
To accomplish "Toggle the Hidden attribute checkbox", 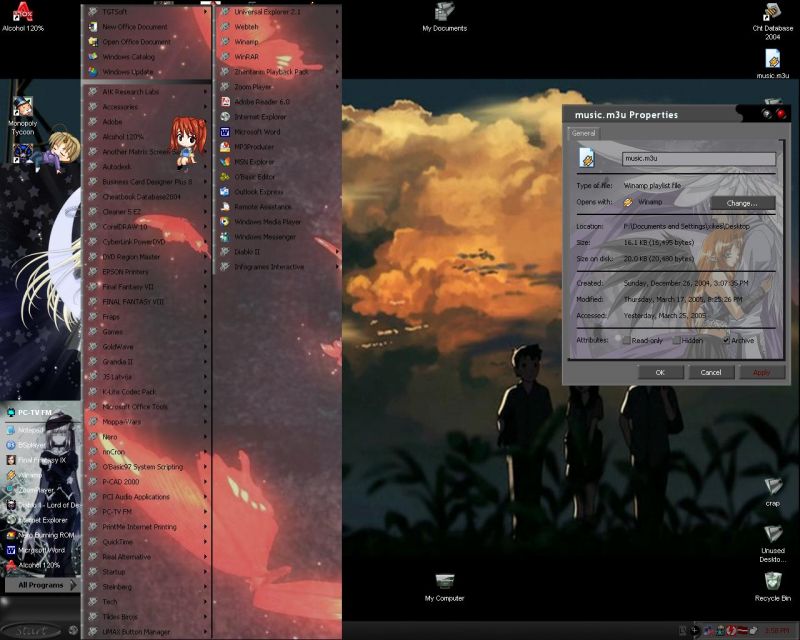I will (677, 340).
